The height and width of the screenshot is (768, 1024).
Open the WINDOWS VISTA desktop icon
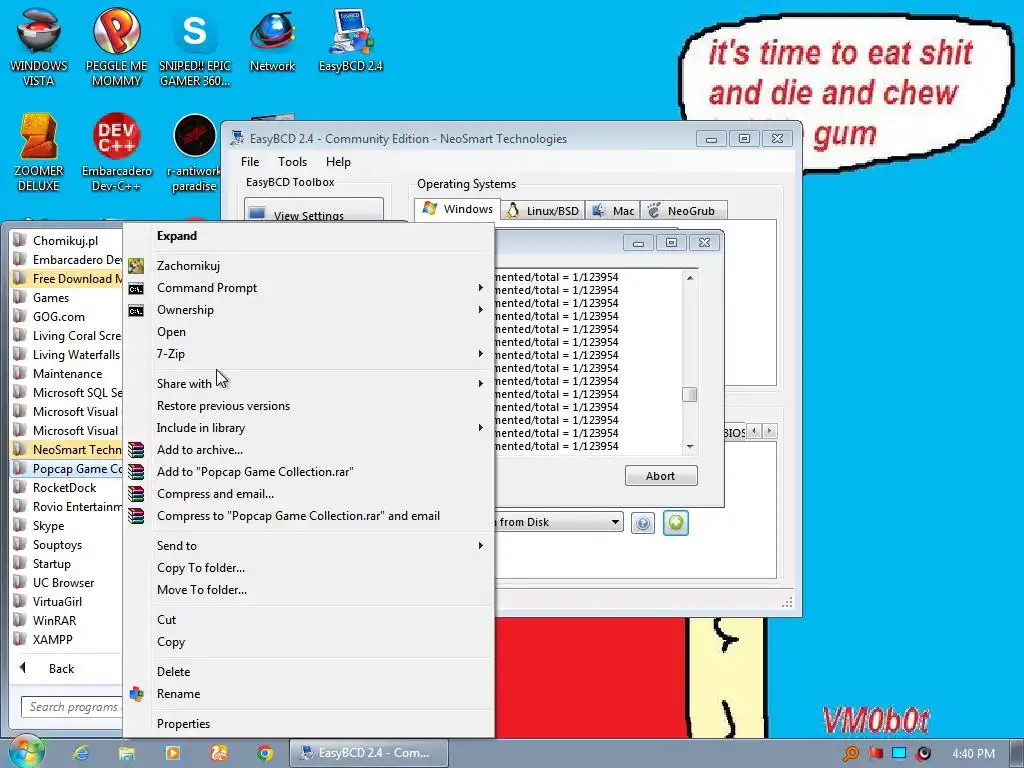point(39,47)
